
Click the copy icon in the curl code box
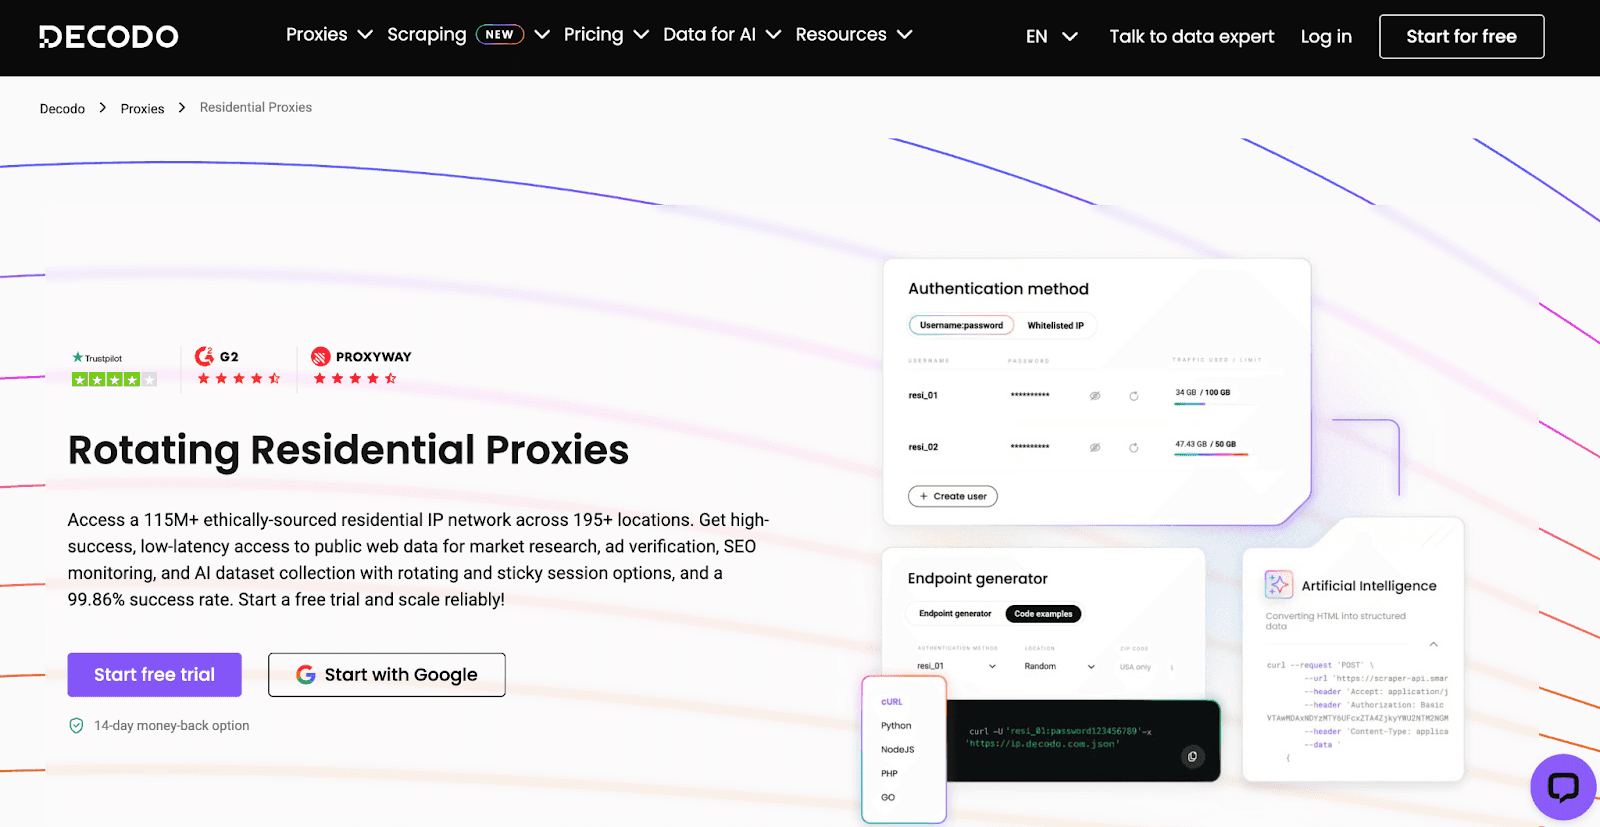[1192, 757]
